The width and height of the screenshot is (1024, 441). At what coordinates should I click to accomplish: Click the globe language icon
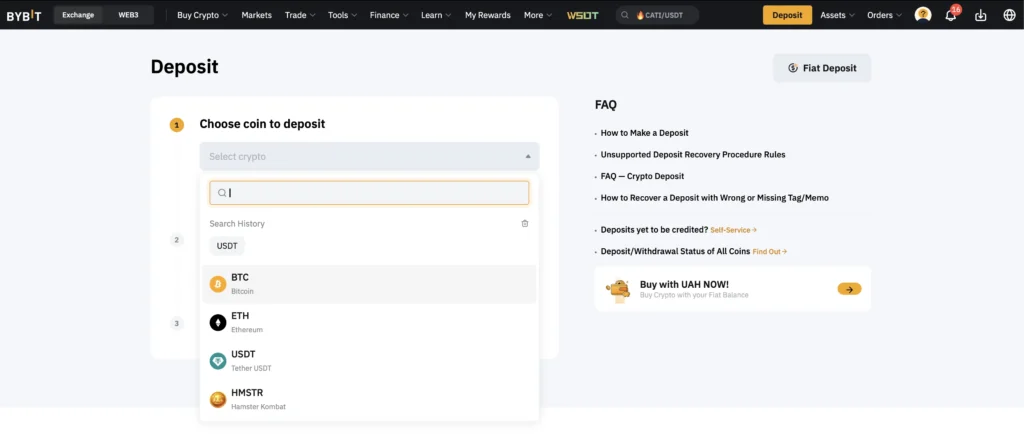pyautogui.click(x=1009, y=15)
